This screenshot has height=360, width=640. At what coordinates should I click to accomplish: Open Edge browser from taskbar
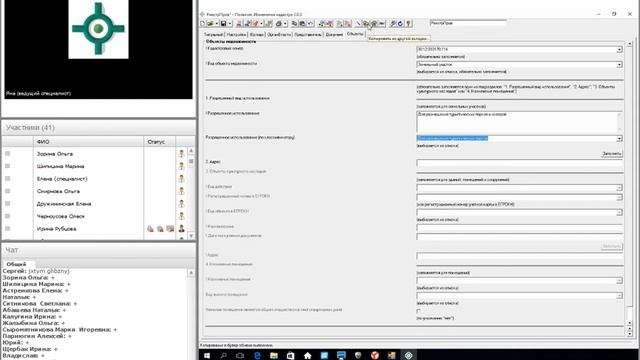tap(257, 356)
